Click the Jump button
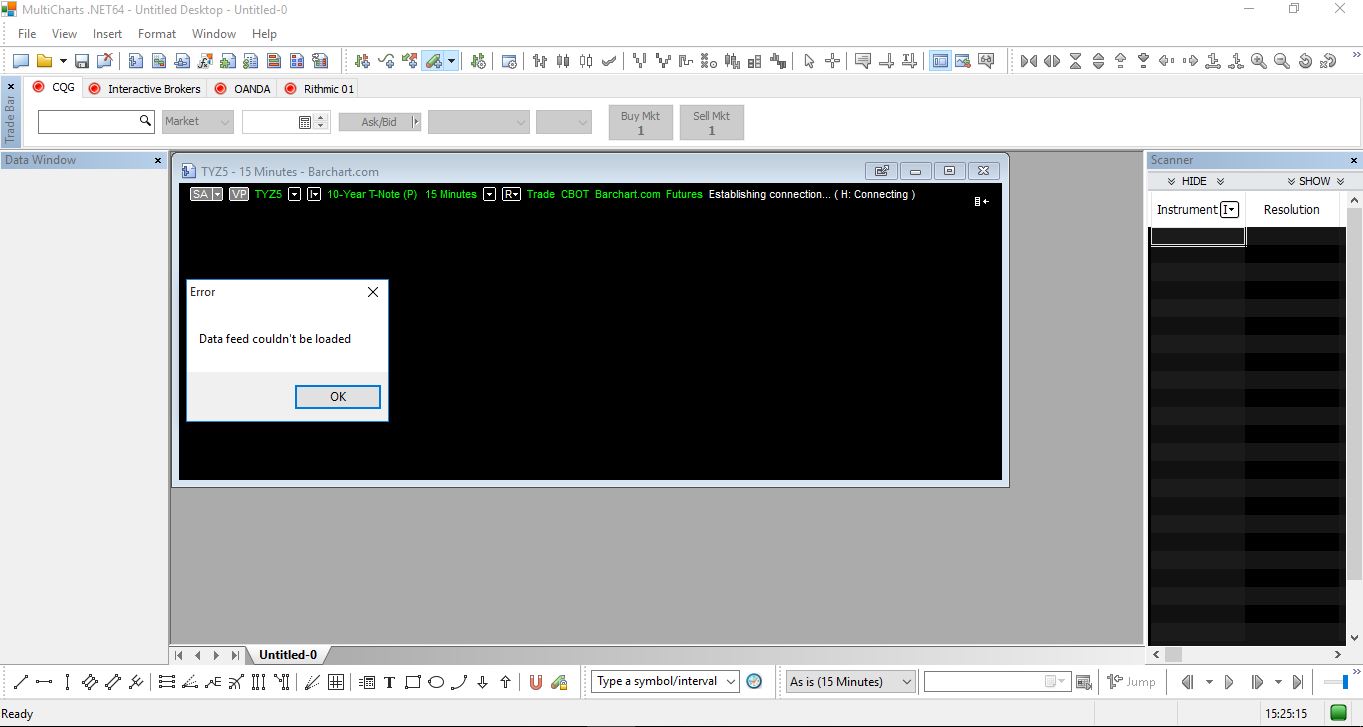 click(x=1131, y=682)
